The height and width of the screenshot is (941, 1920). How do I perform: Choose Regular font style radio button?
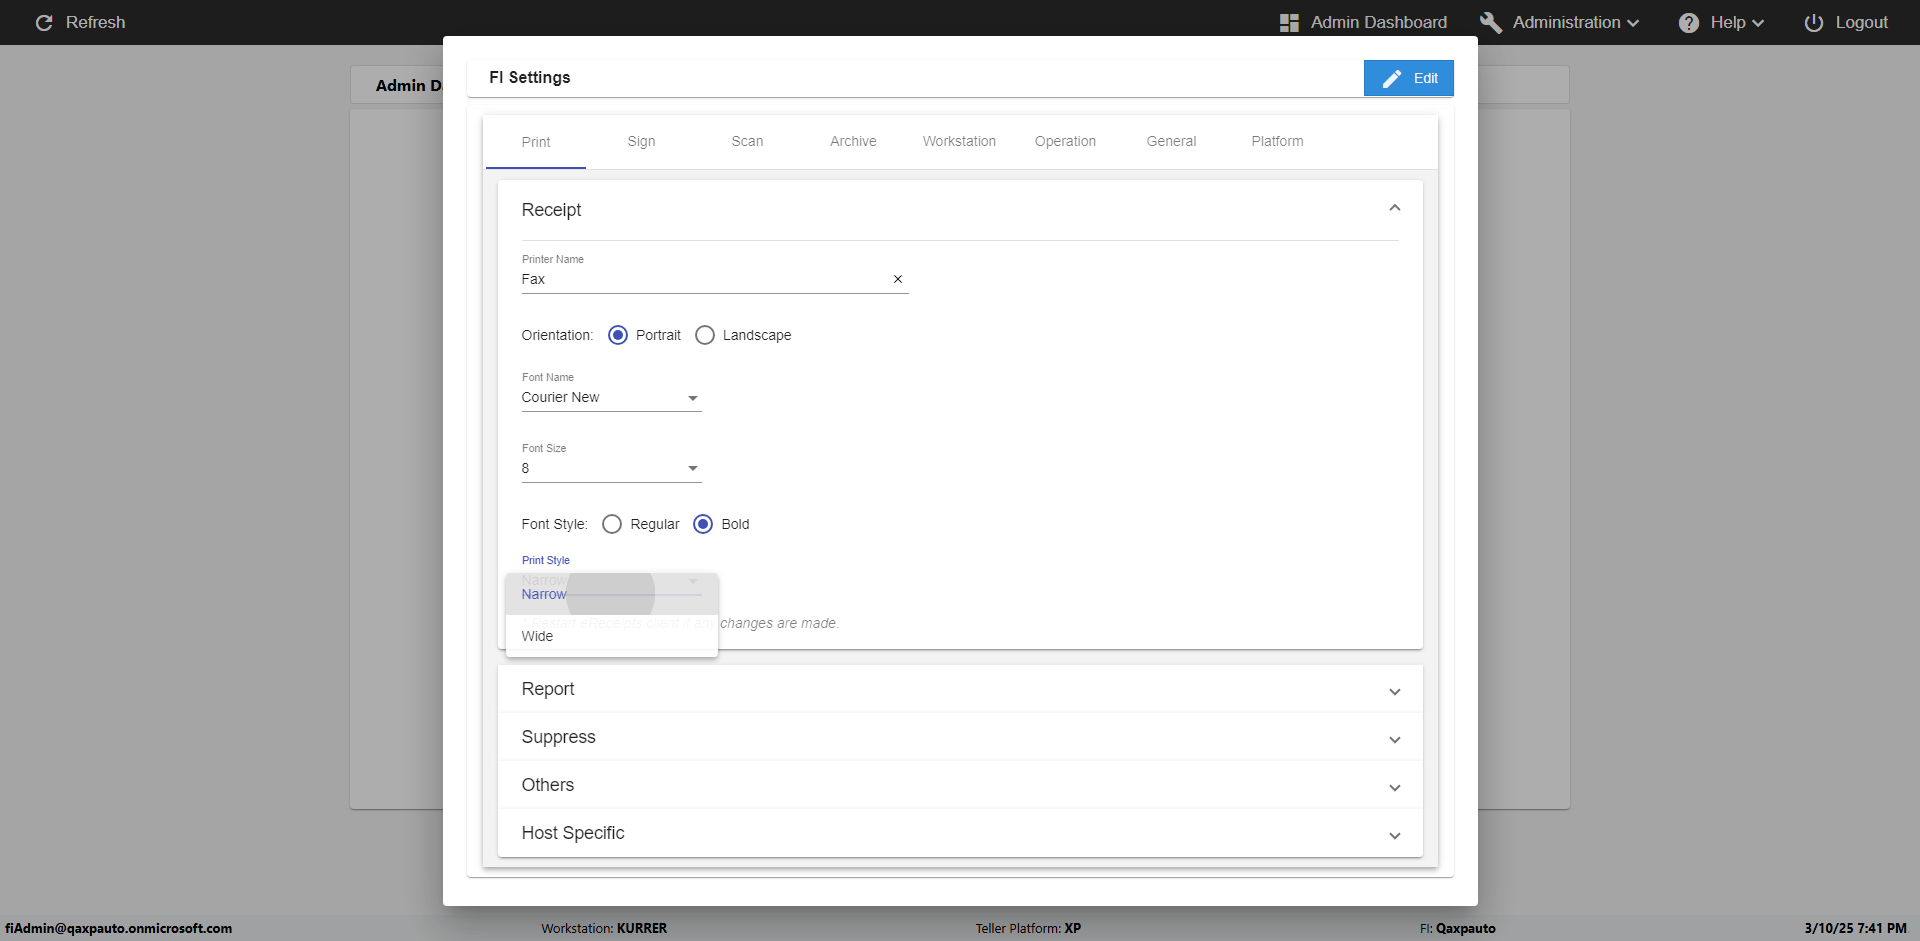point(612,524)
